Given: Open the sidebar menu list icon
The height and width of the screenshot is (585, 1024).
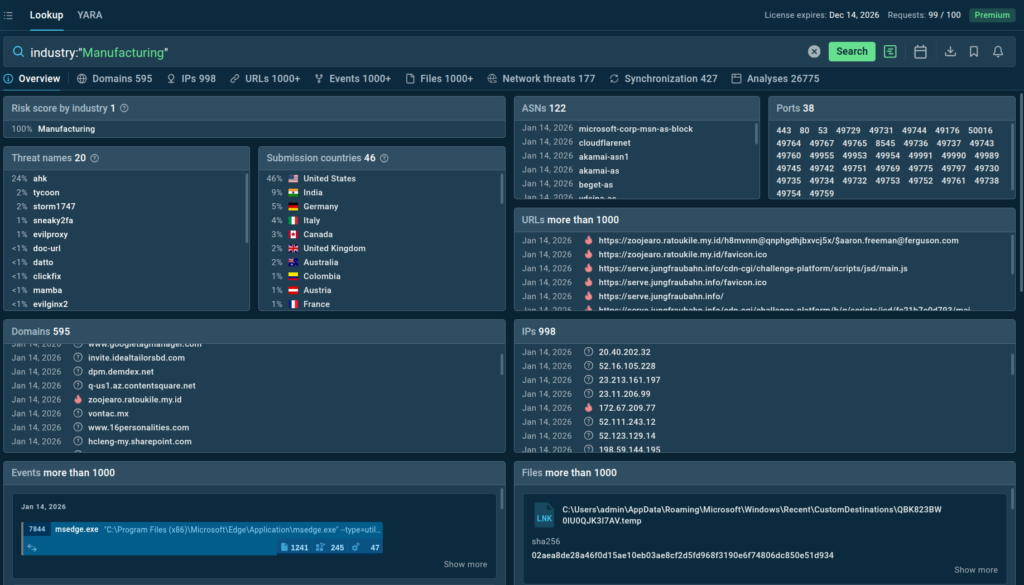Looking at the screenshot, I should pyautogui.click(x=9, y=15).
